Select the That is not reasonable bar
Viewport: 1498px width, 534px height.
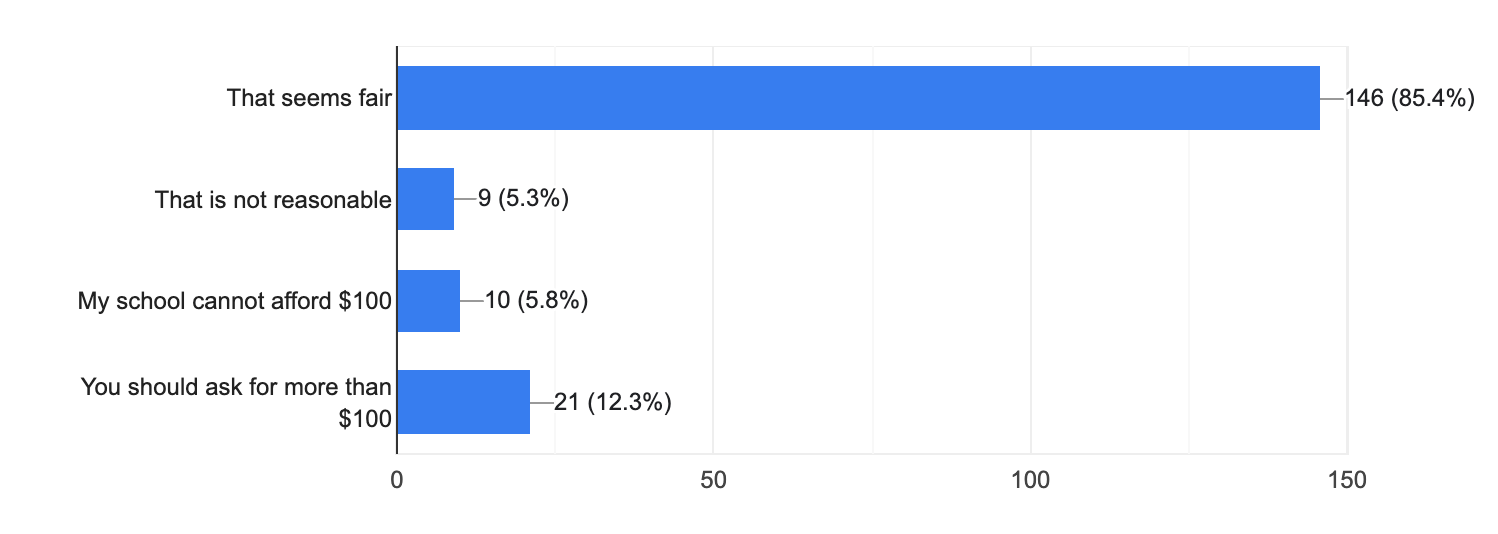point(426,199)
